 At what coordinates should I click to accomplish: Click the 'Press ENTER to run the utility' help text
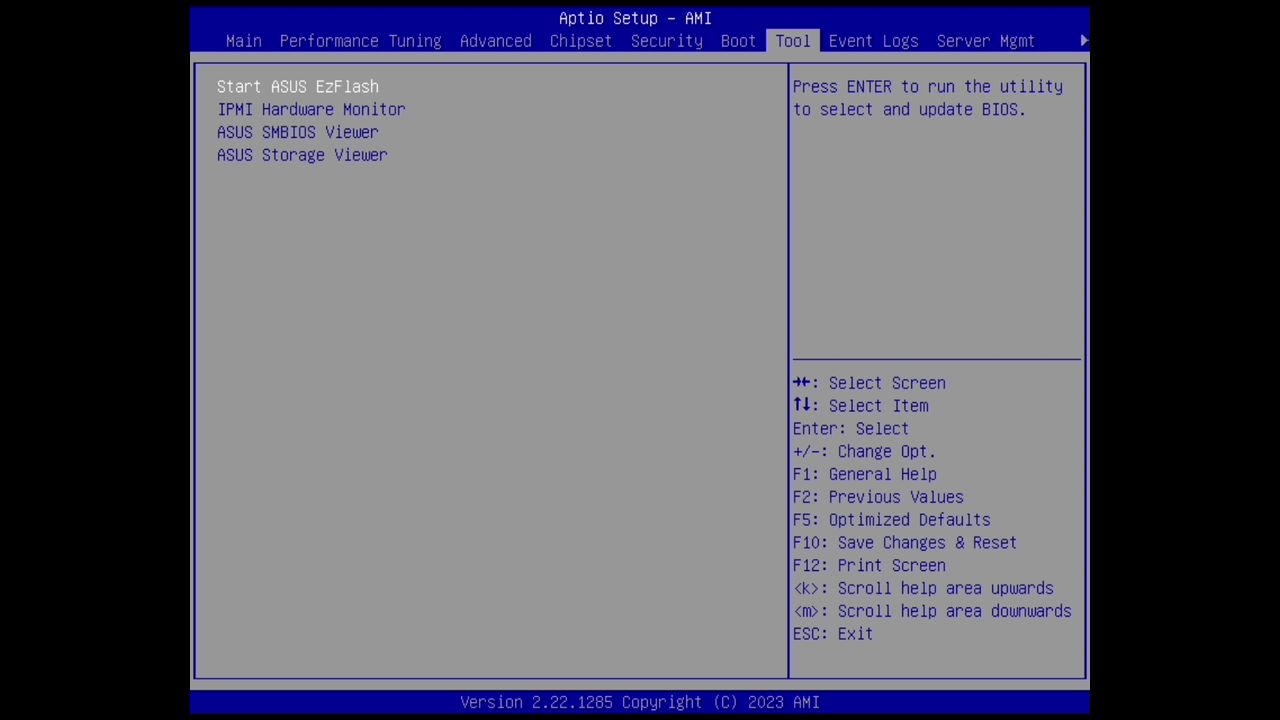point(928,98)
